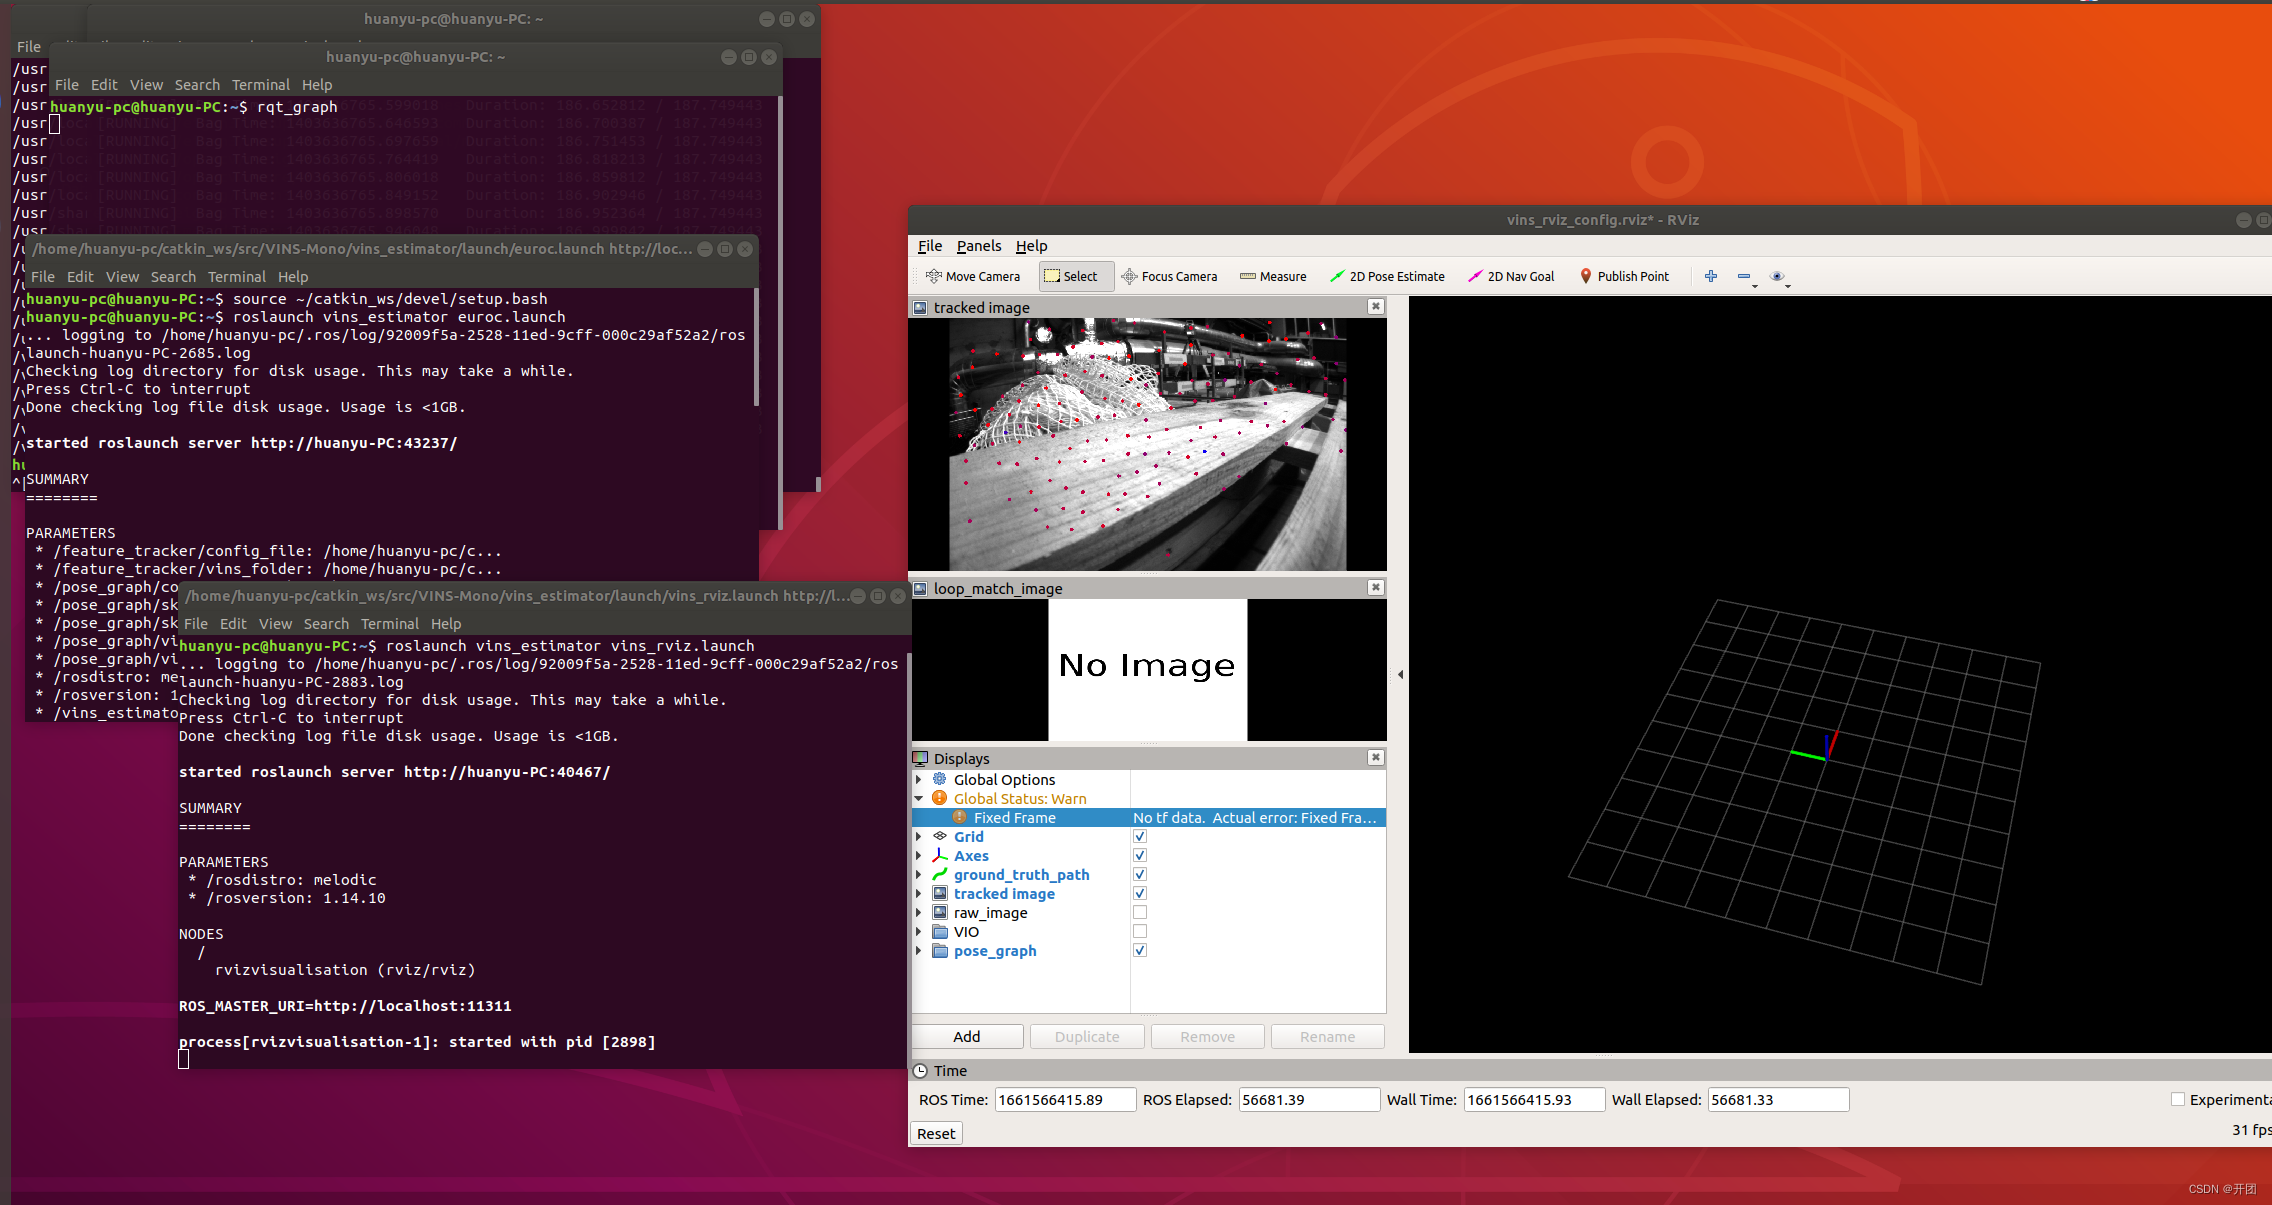This screenshot has width=2272, height=1205.
Task: Enable the raw_image display
Action: click(1139, 912)
